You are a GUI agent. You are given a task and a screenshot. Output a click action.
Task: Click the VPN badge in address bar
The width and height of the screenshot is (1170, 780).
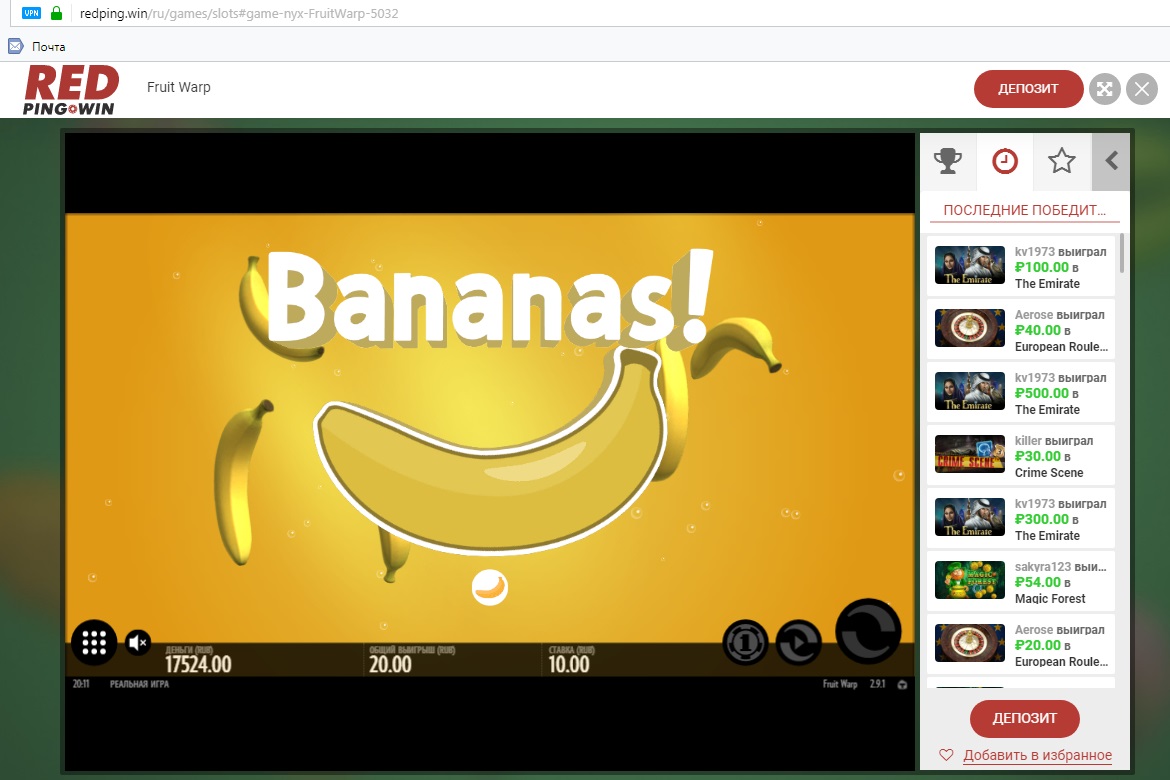tap(31, 13)
